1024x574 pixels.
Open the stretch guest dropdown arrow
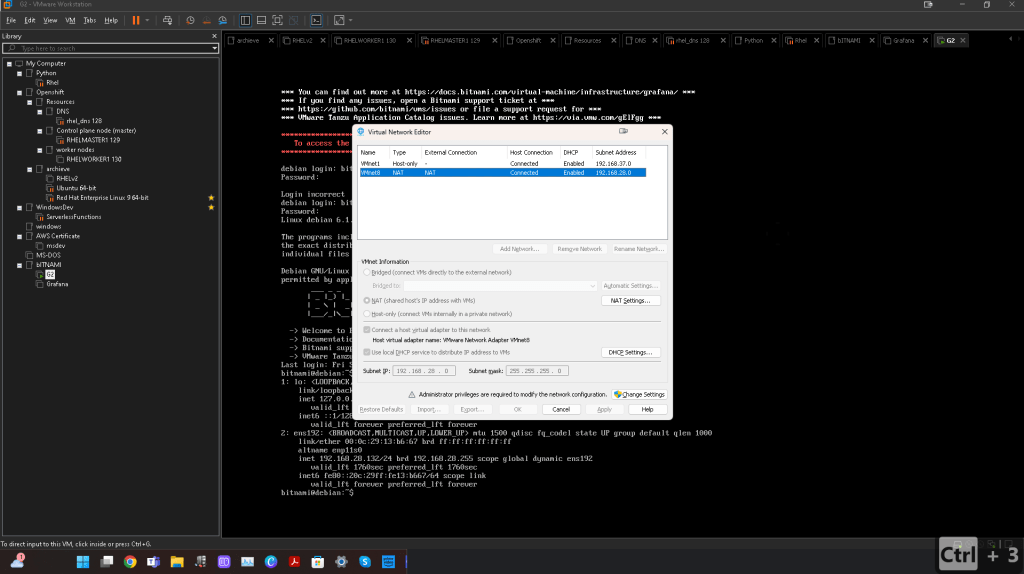351,20
